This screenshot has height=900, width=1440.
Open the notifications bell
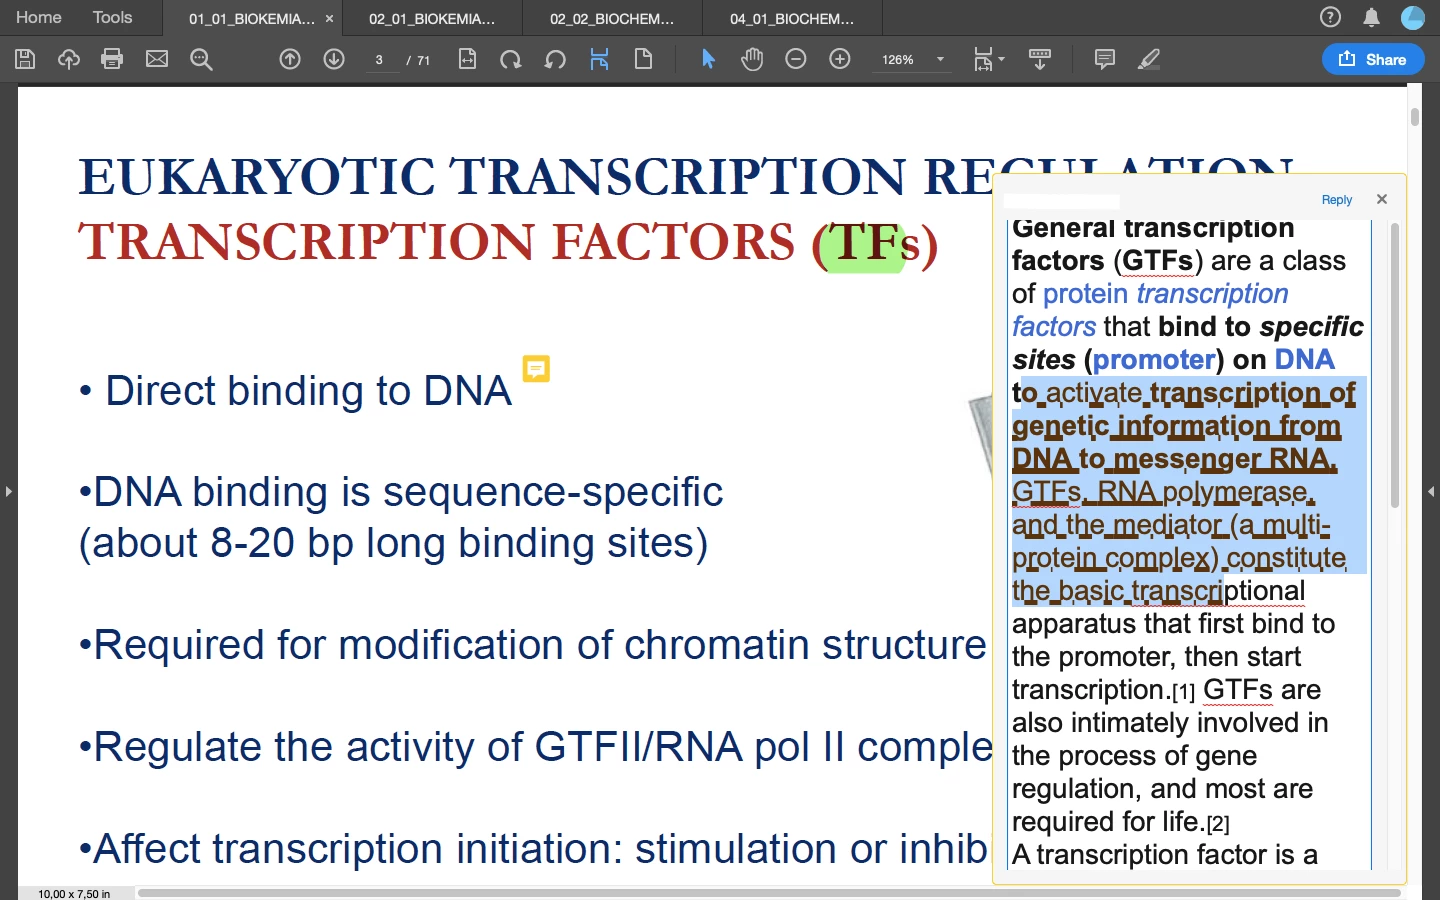[1372, 17]
